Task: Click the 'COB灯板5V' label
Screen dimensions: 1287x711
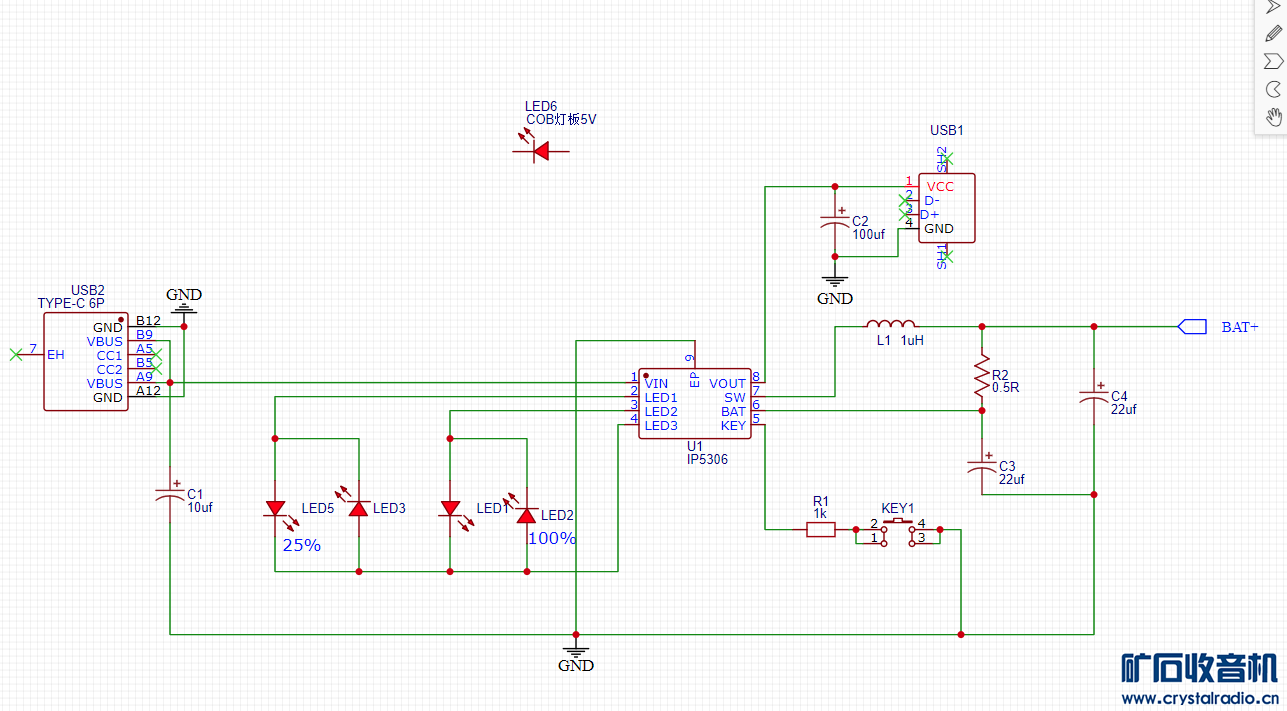Action: click(561, 119)
